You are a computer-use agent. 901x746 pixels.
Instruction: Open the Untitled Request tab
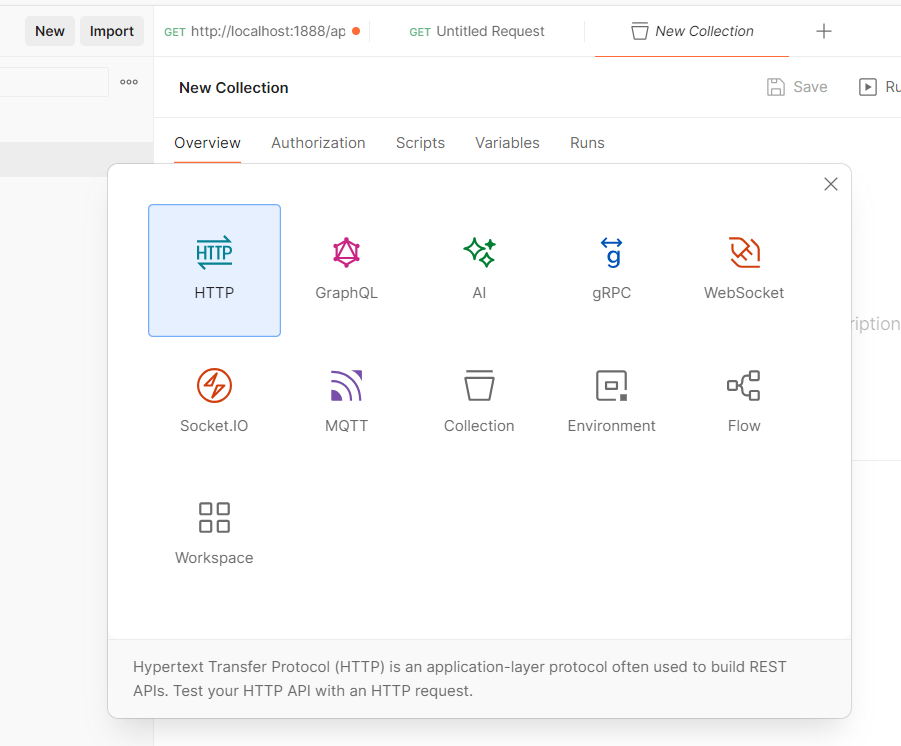coord(477,31)
